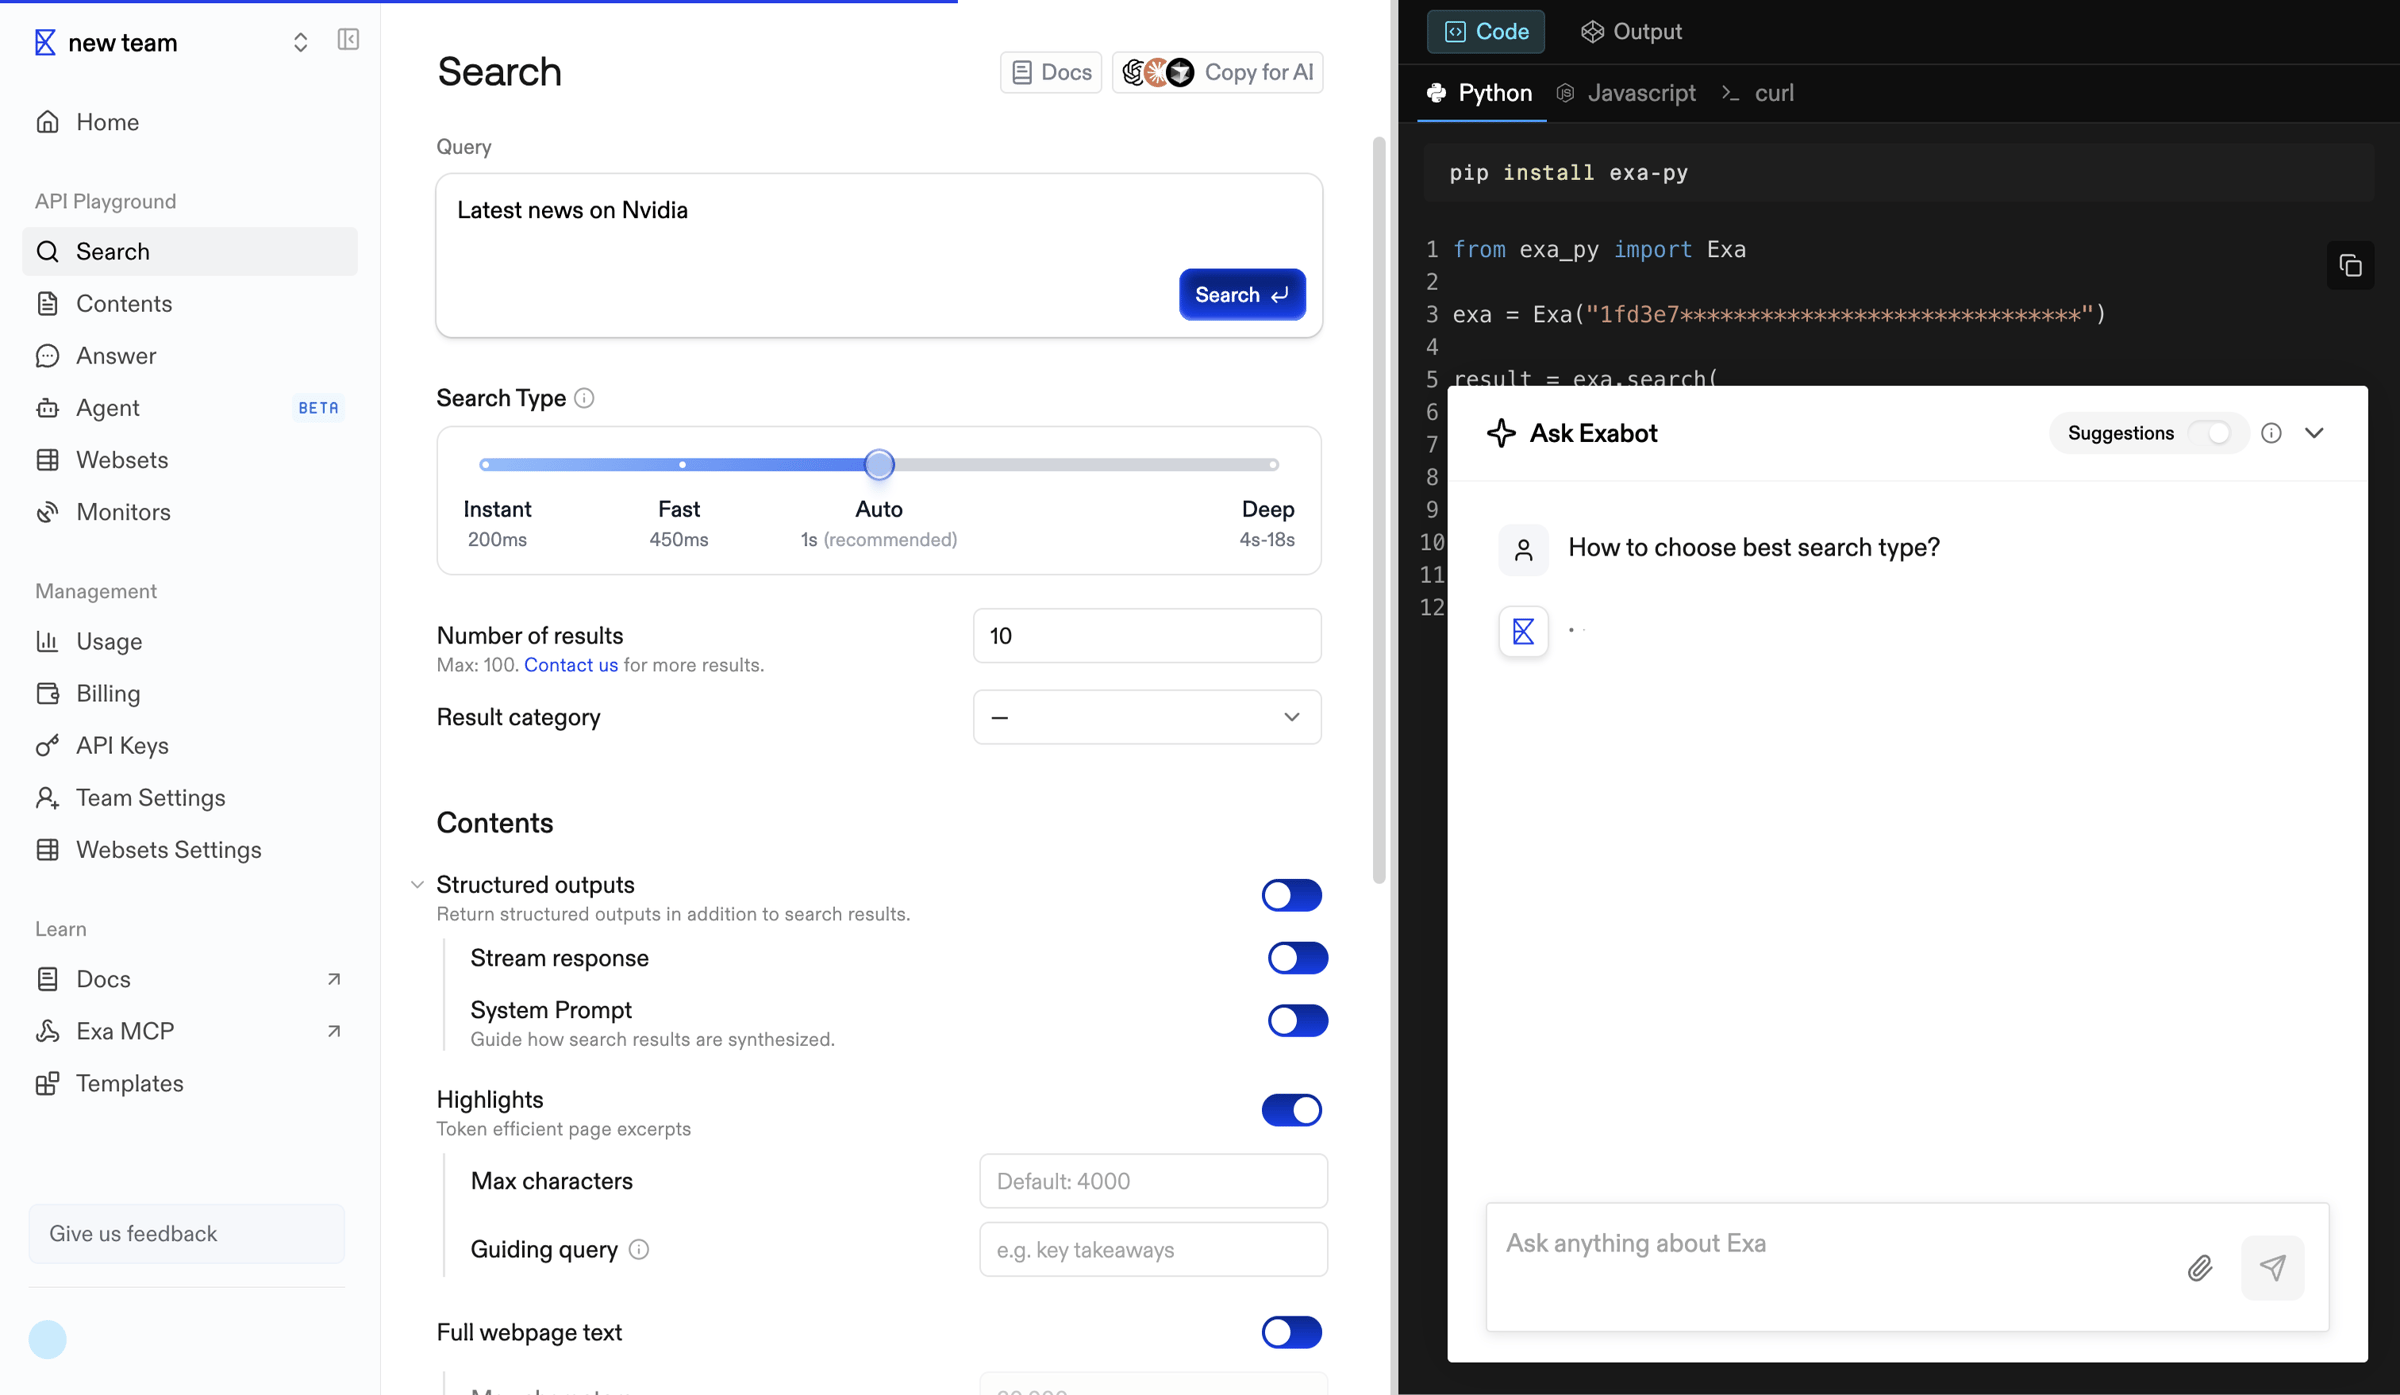Click the Billing wallet icon
2400x1395 pixels.
[47, 693]
